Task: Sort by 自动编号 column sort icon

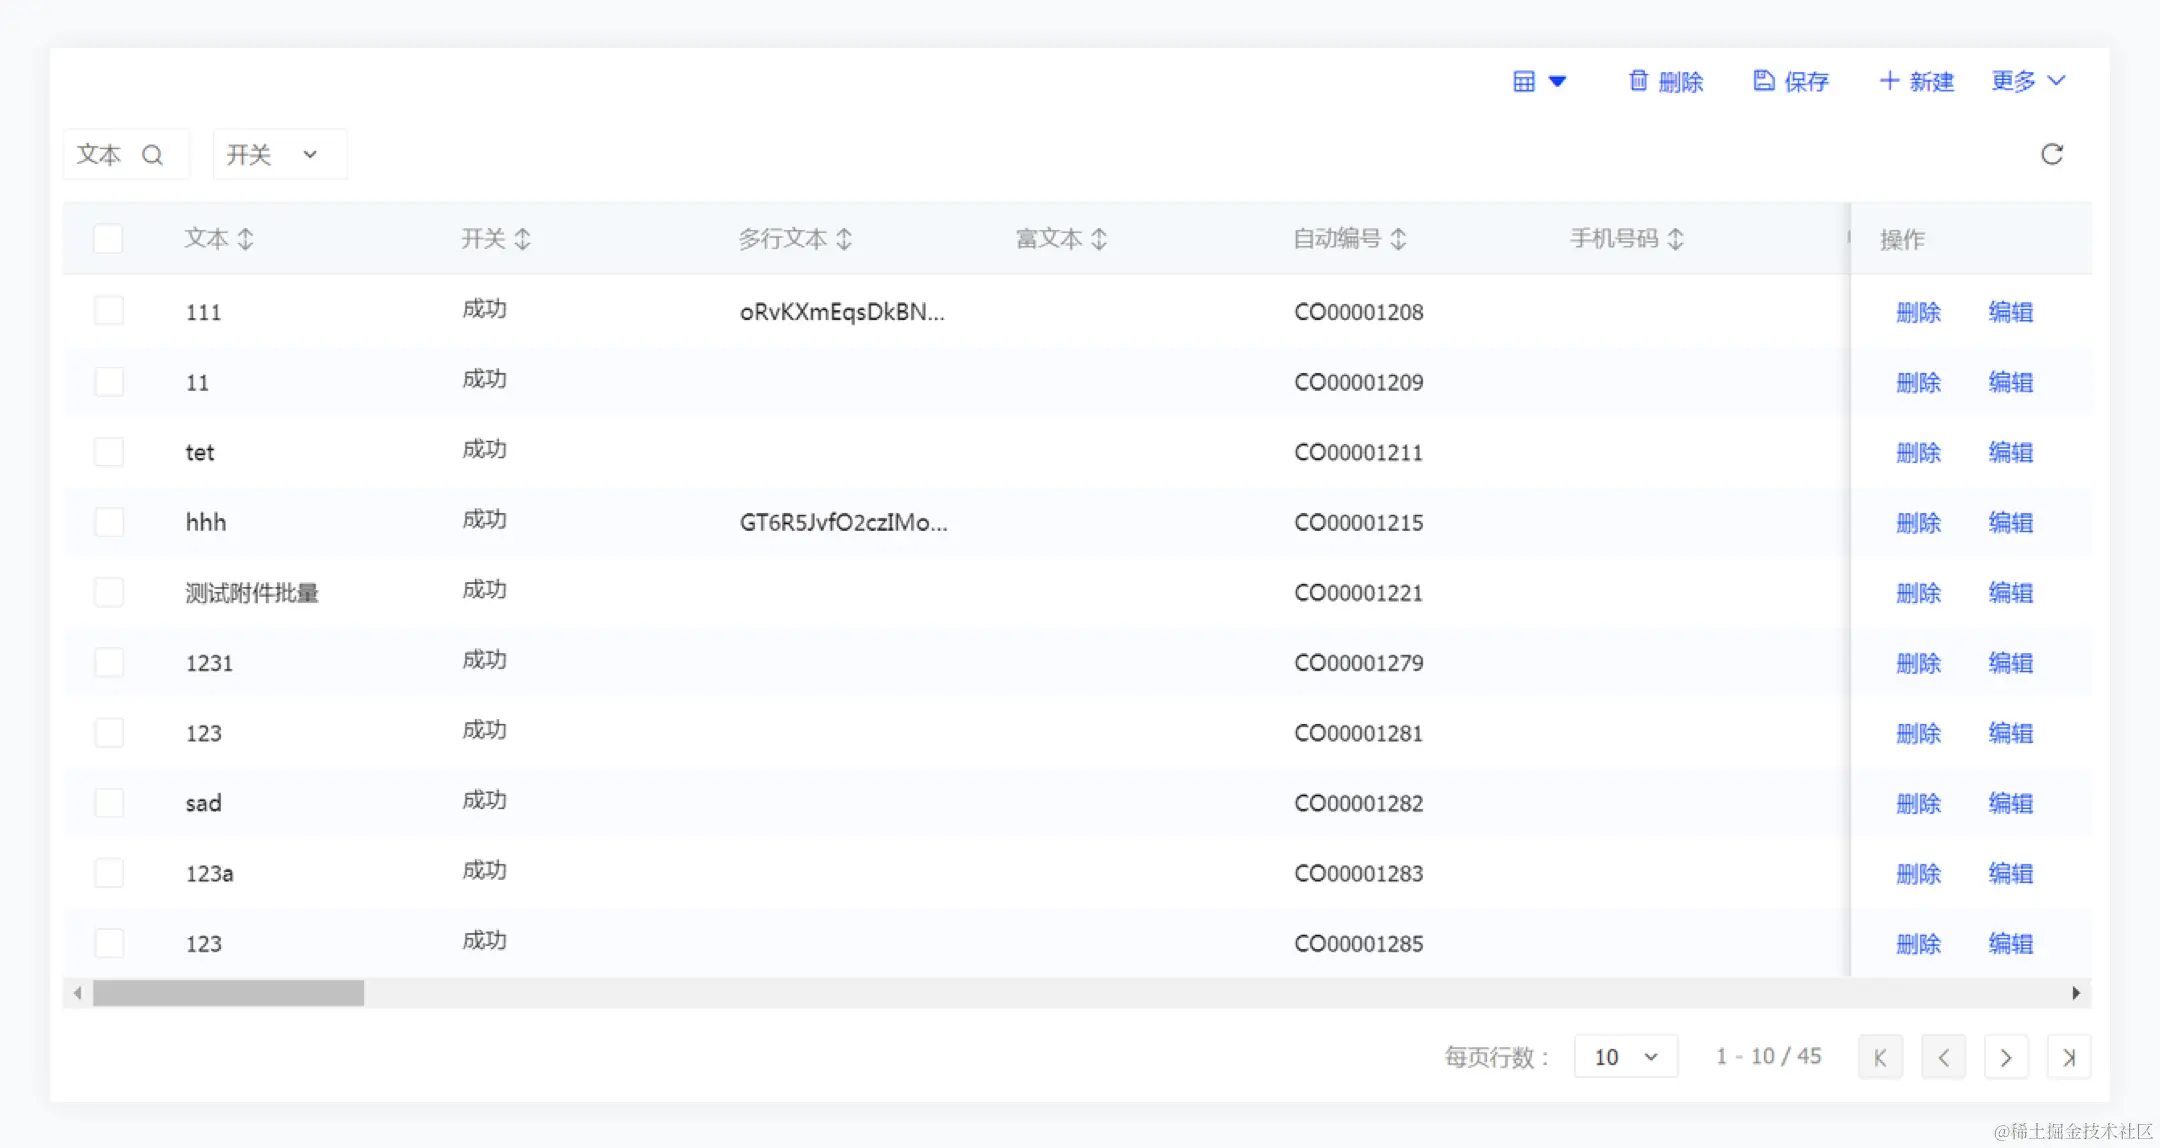Action: coord(1399,239)
